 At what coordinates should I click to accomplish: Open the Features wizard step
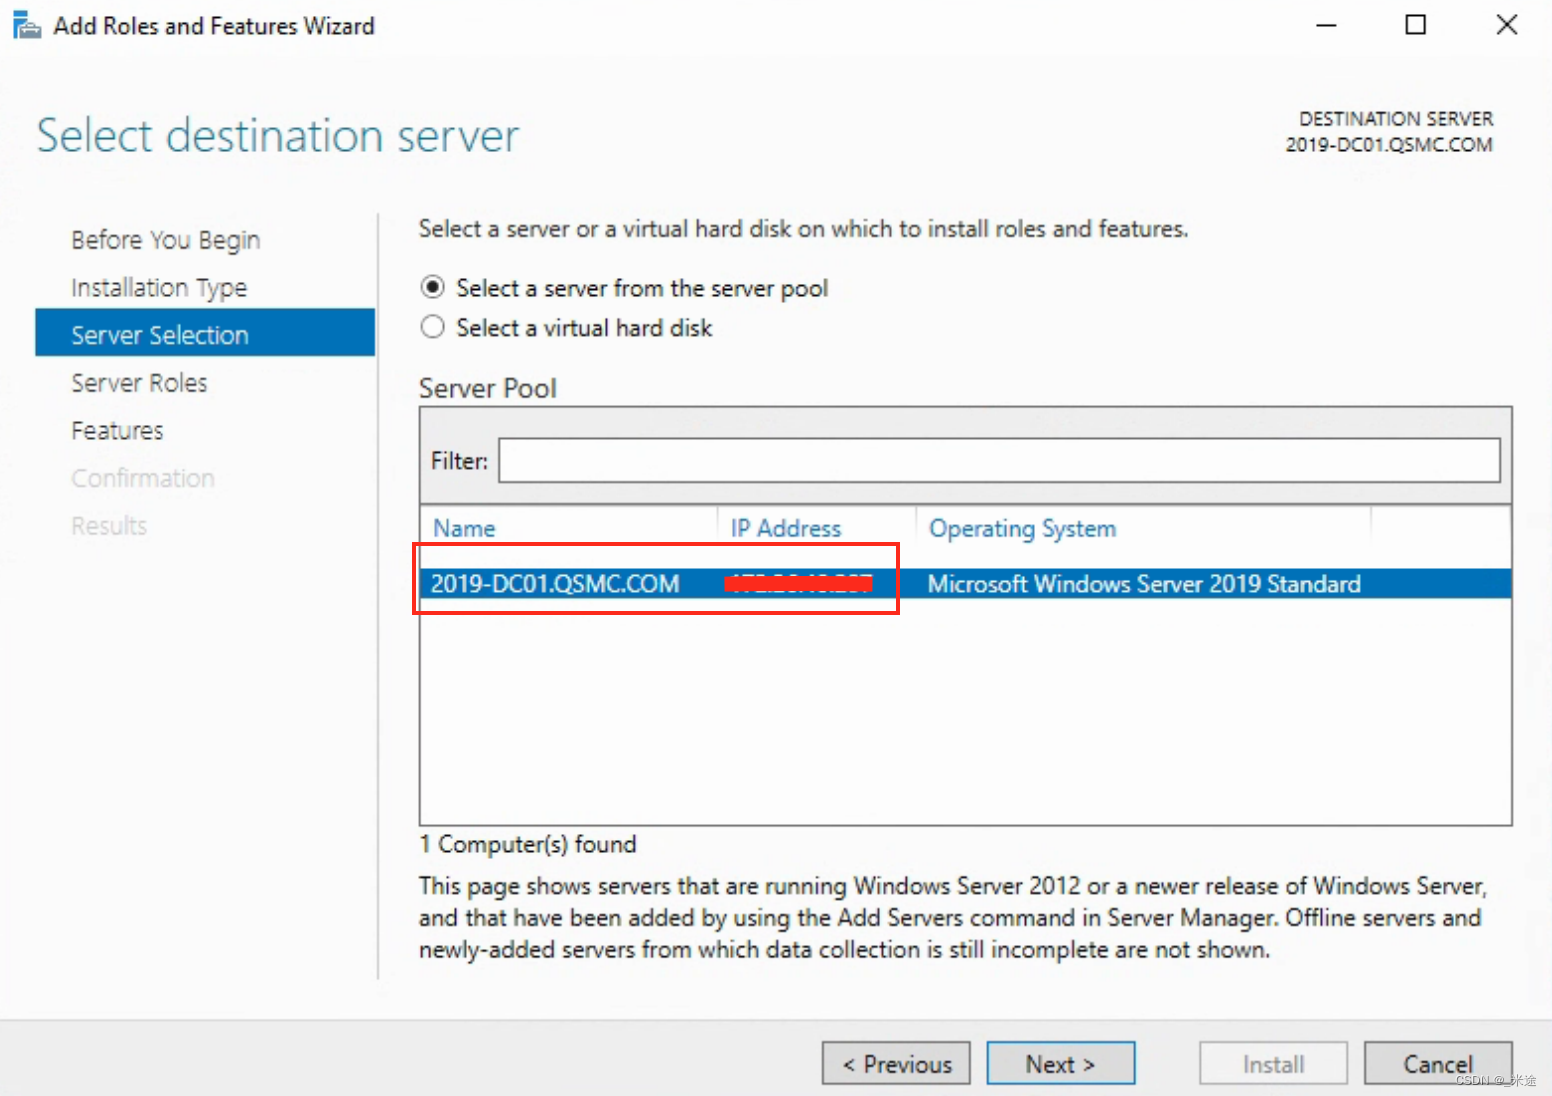[117, 430]
